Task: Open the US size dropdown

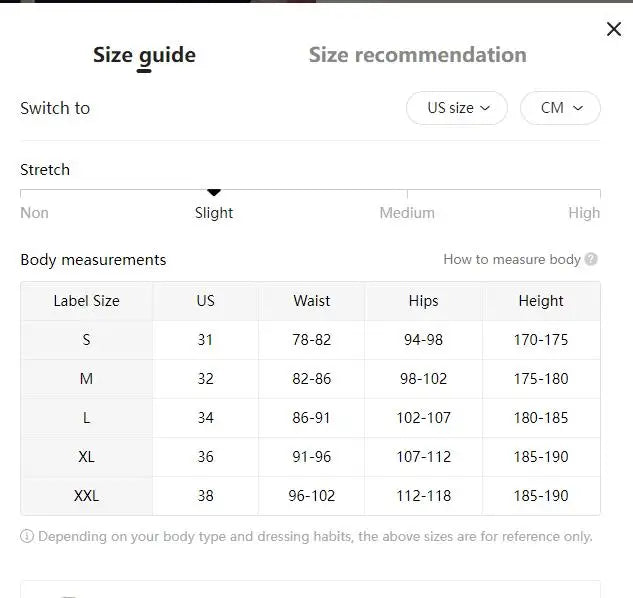Action: click(457, 108)
